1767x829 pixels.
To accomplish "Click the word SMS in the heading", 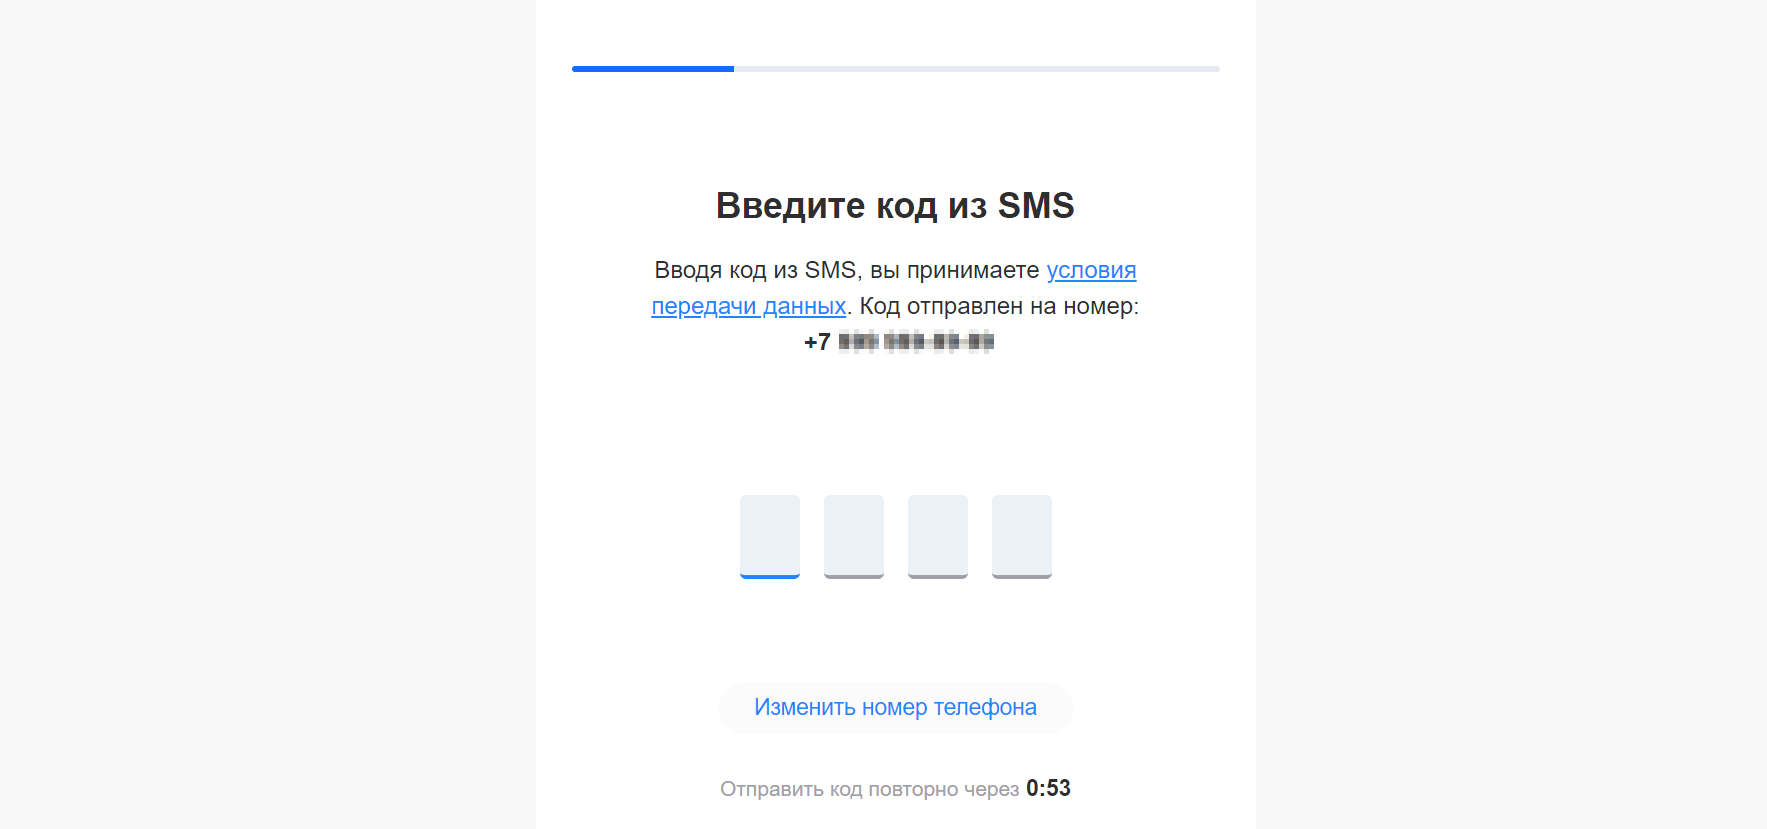I will tap(1036, 205).
